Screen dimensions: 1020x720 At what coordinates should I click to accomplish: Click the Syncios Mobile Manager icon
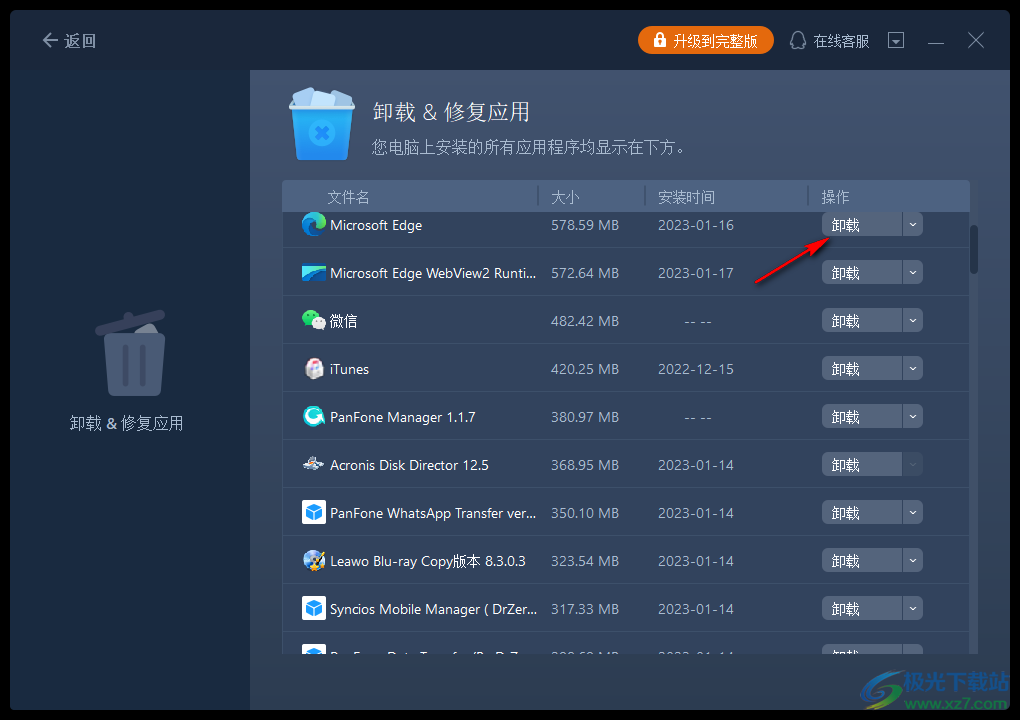(314, 609)
